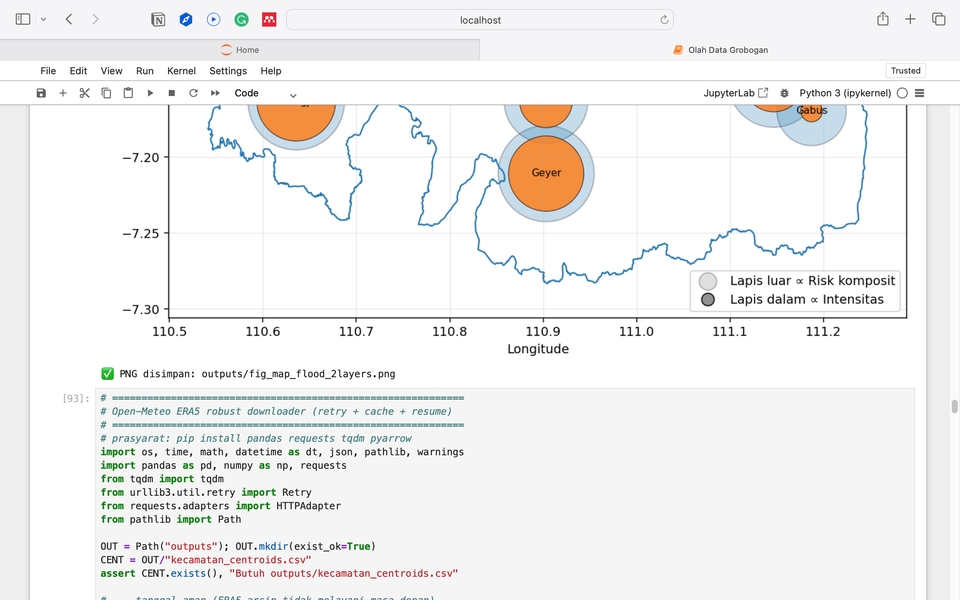Viewport: 960px width, 600px height.
Task: Cut selected cell with scissors icon
Action: click(85, 93)
